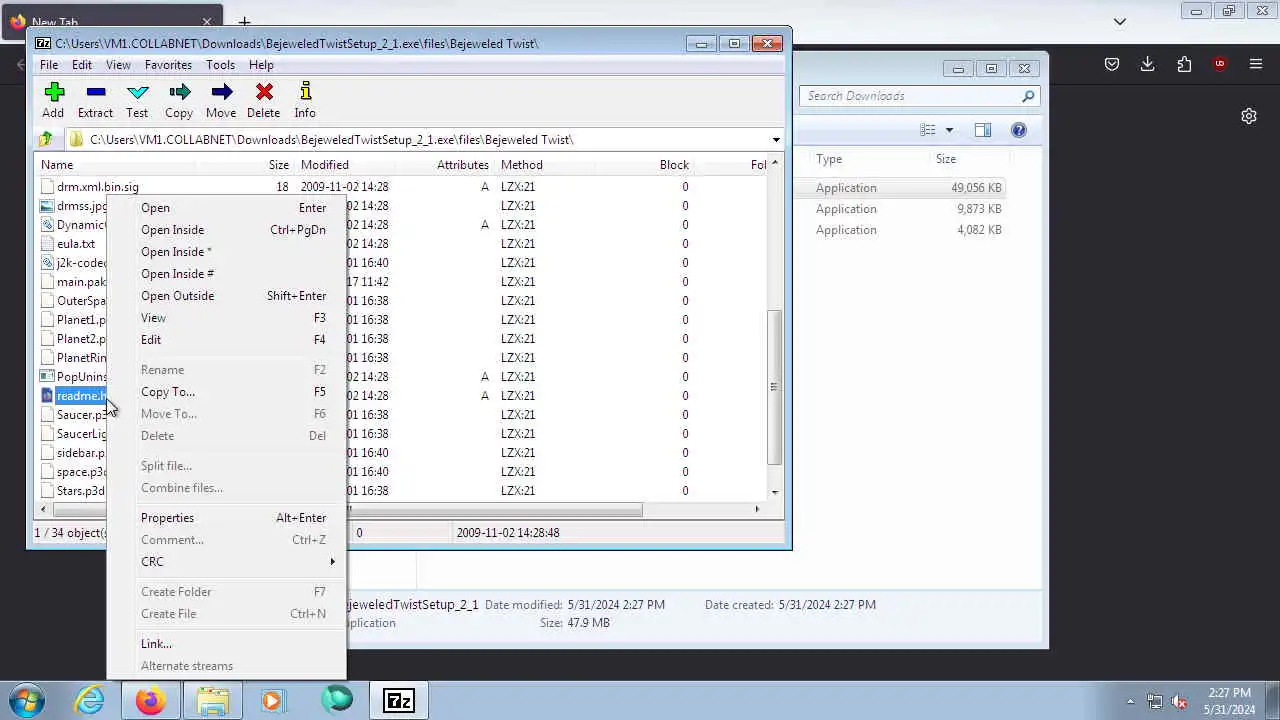1280x720 pixels.
Task: Show hidden system tray icons arrow
Action: 1131,701
